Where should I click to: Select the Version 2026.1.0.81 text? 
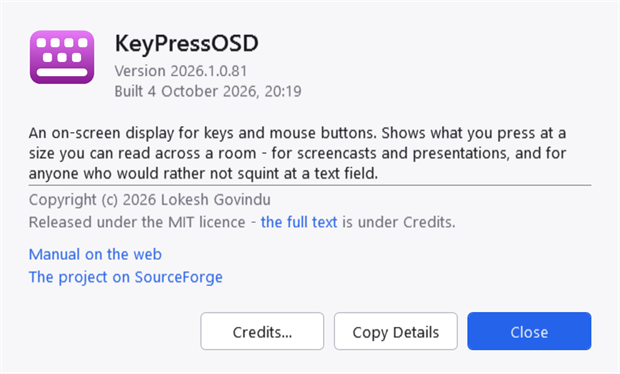181,71
